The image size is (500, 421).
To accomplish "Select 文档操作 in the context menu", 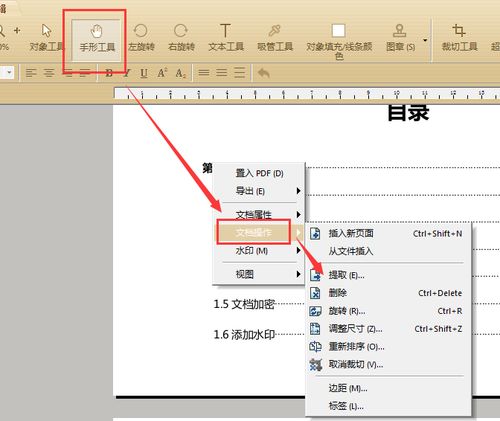I will pos(254,232).
